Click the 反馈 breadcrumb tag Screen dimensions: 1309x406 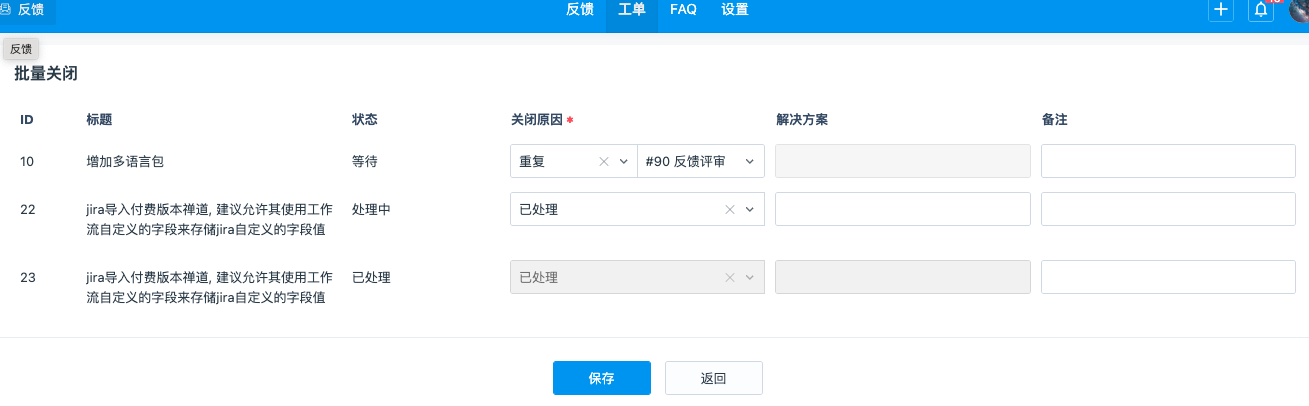click(21, 49)
